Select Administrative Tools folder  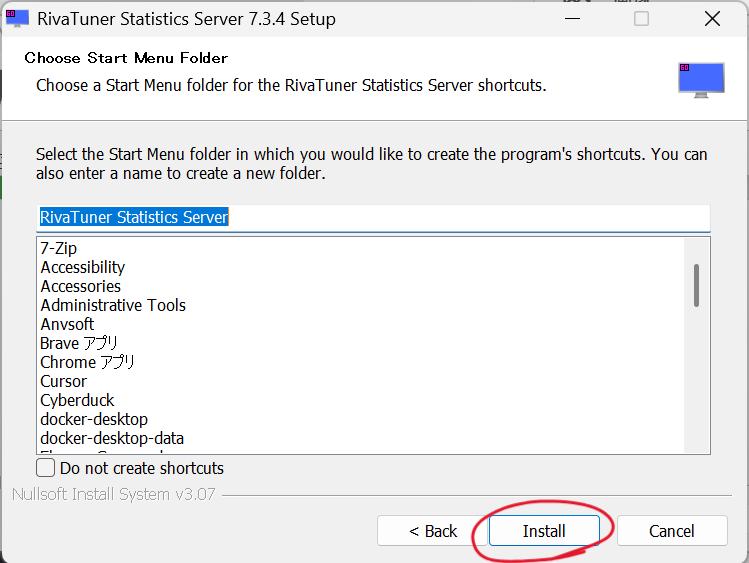tap(113, 305)
